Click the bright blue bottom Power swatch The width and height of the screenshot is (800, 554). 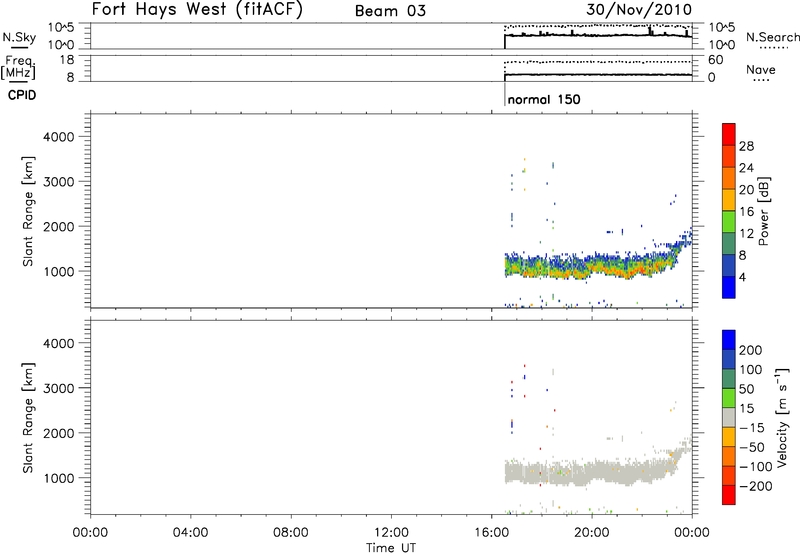point(729,287)
